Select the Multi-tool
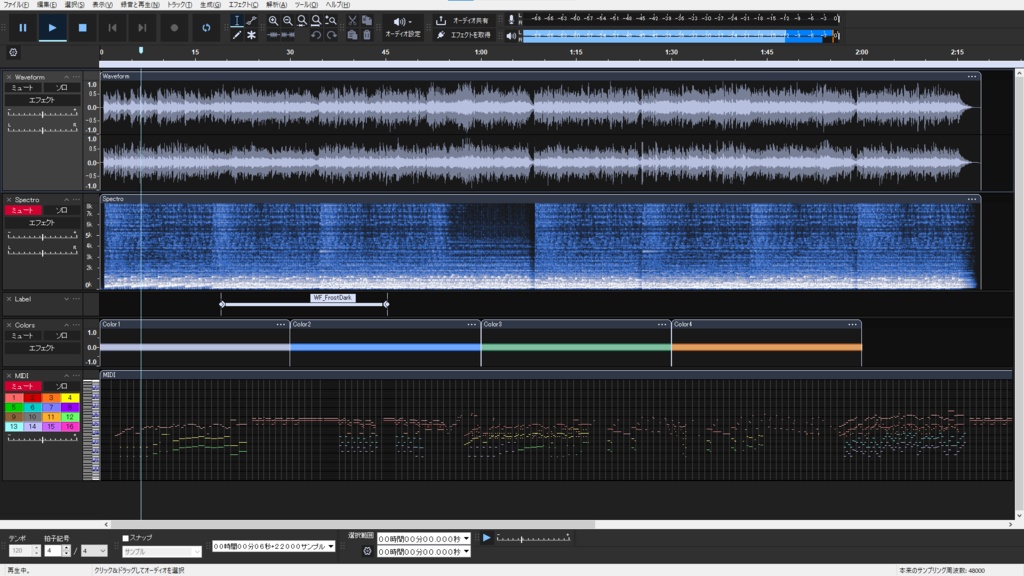The height and width of the screenshot is (576, 1024). 252,33
